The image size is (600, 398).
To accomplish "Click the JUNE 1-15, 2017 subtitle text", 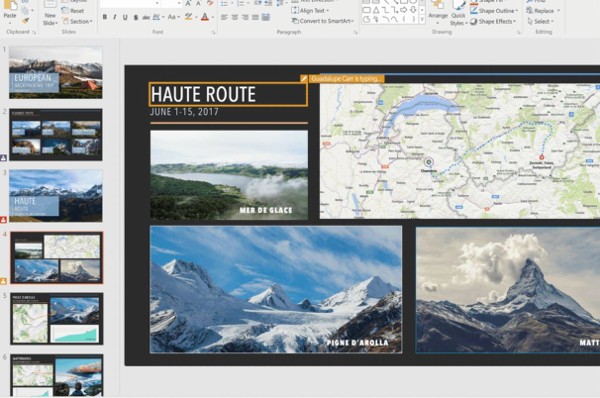I will (x=184, y=112).
